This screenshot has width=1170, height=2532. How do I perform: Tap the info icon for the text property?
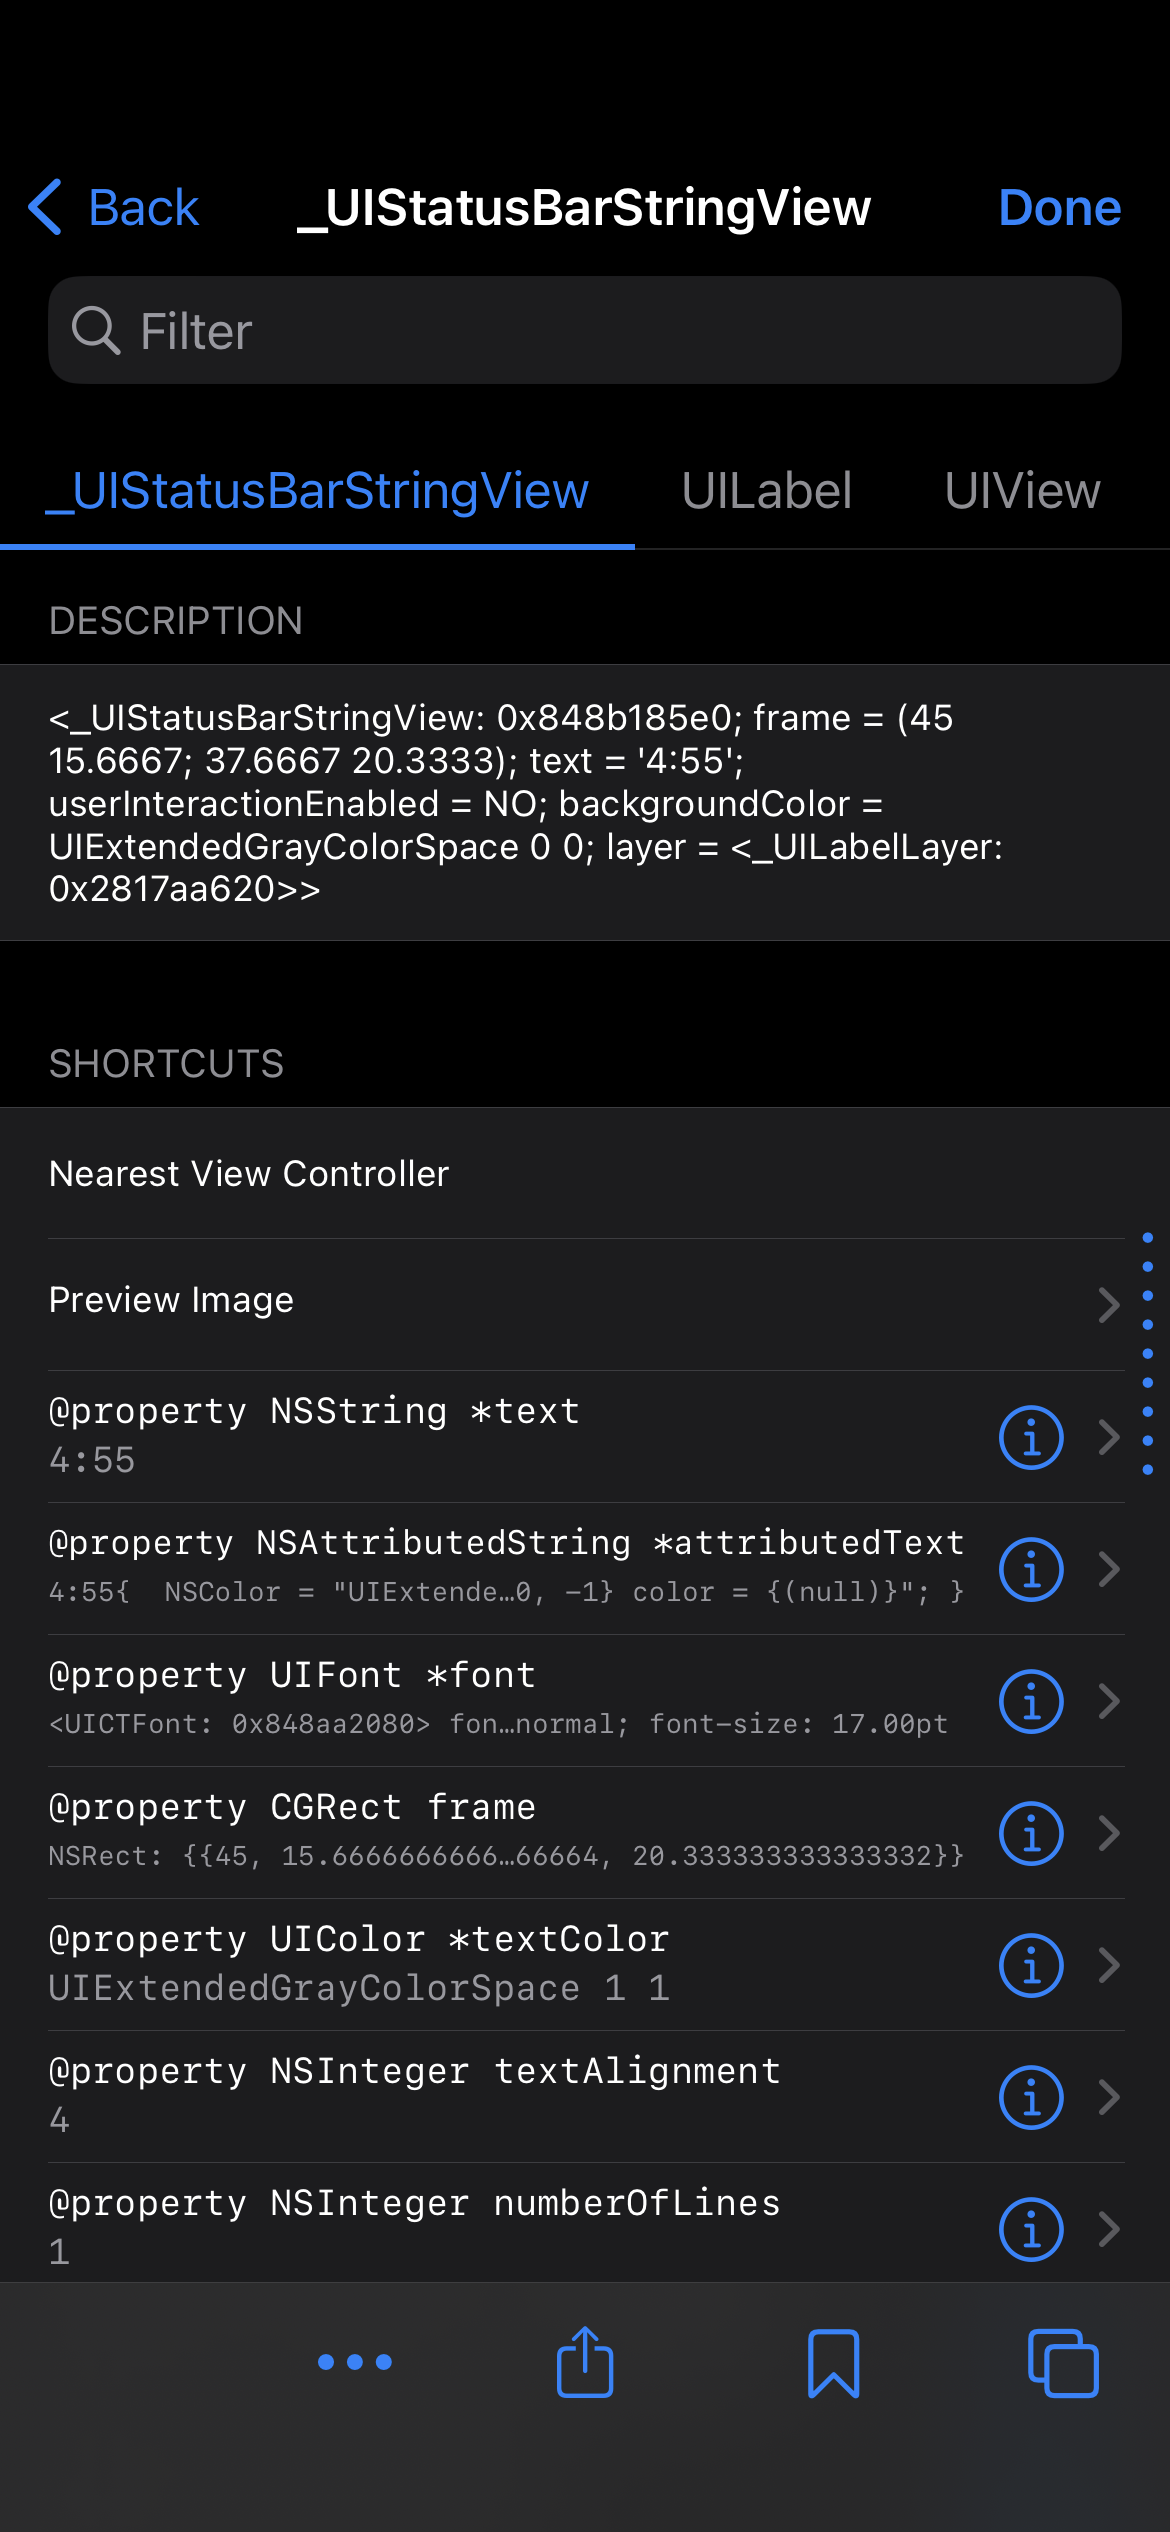[1030, 1437]
